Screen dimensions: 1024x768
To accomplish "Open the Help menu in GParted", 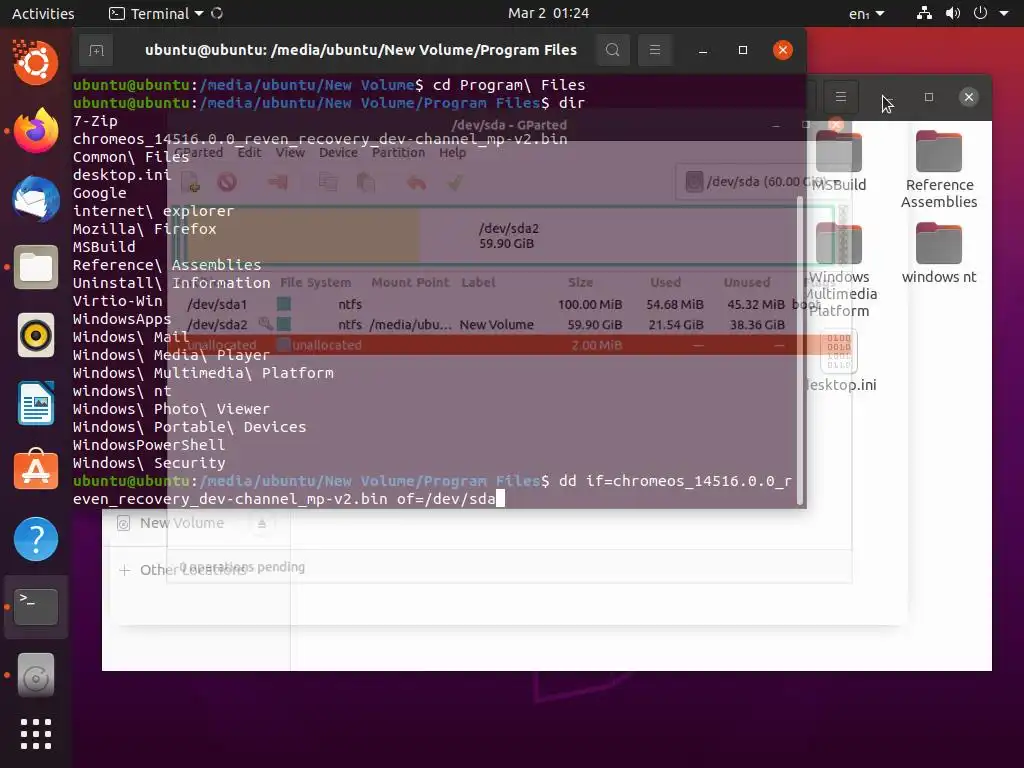I will [x=452, y=152].
